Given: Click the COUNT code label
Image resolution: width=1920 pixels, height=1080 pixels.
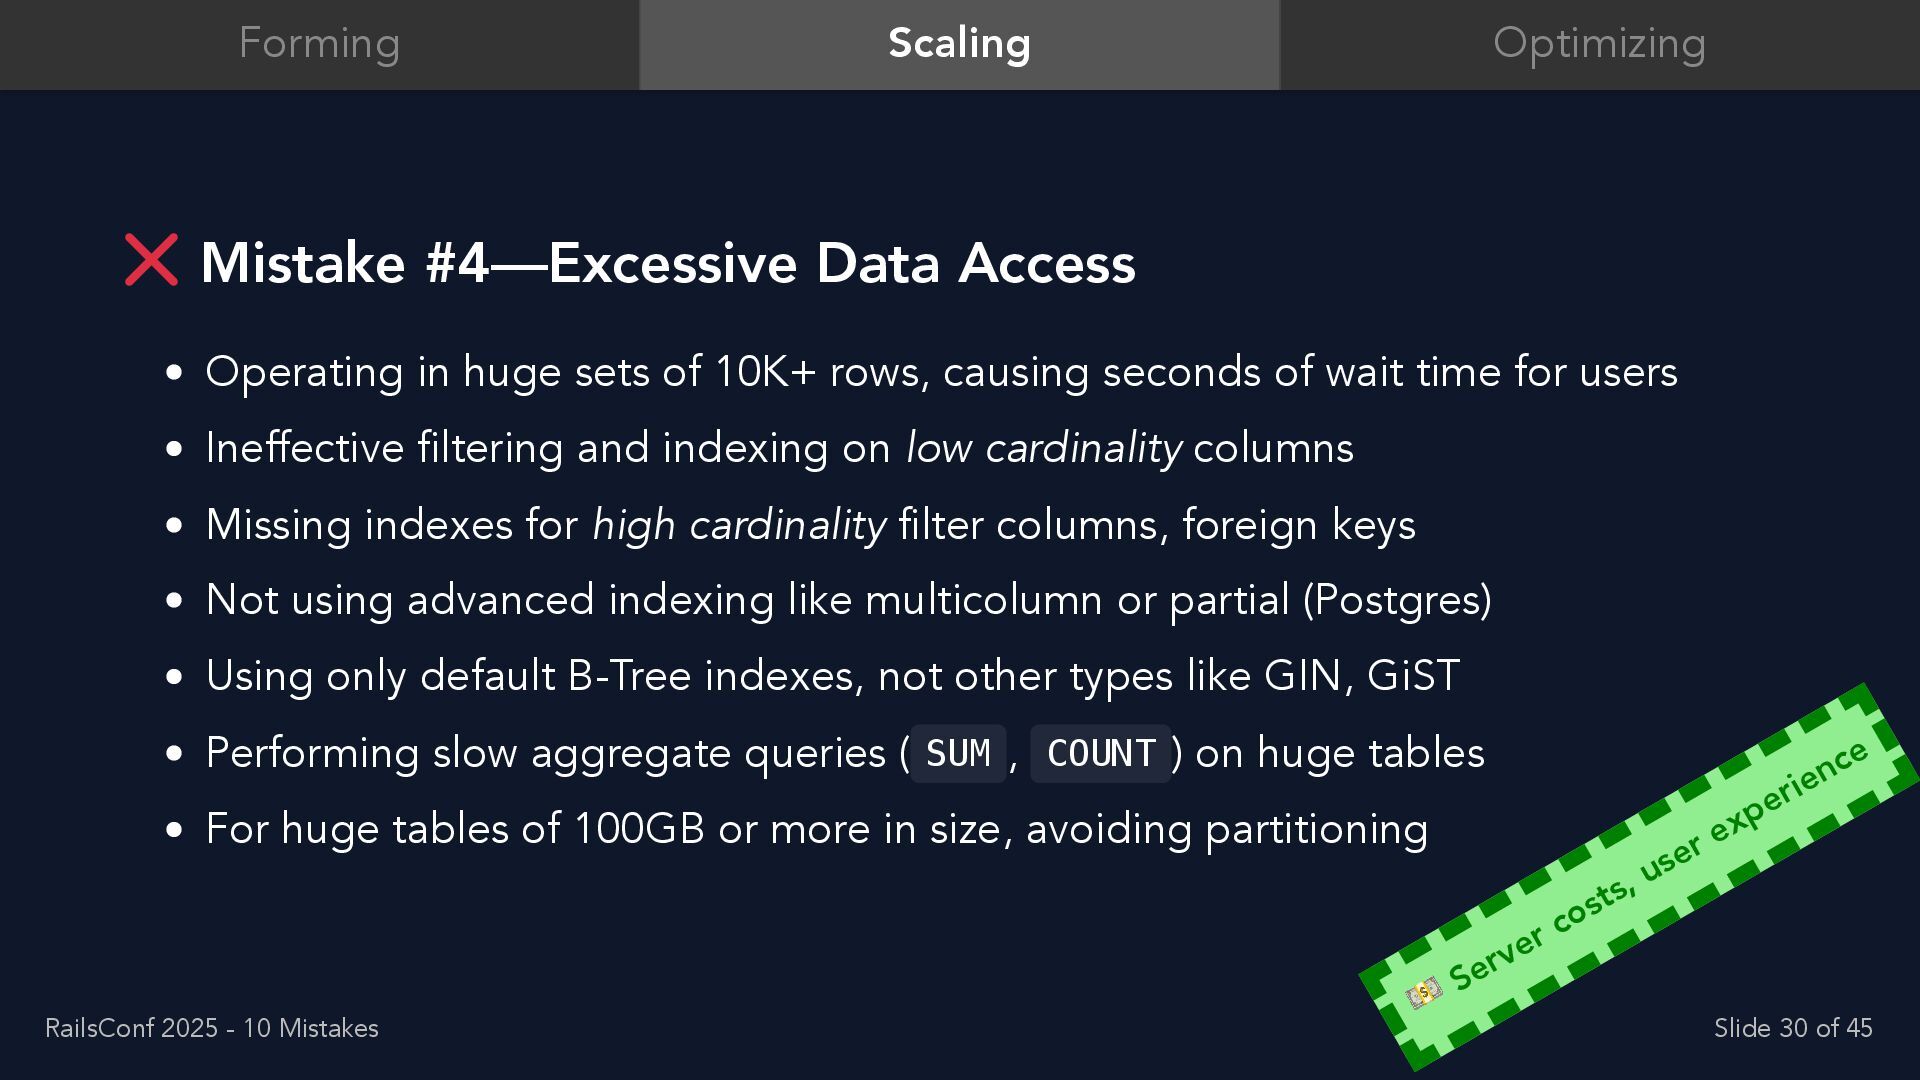Looking at the screenshot, I should (x=1100, y=753).
